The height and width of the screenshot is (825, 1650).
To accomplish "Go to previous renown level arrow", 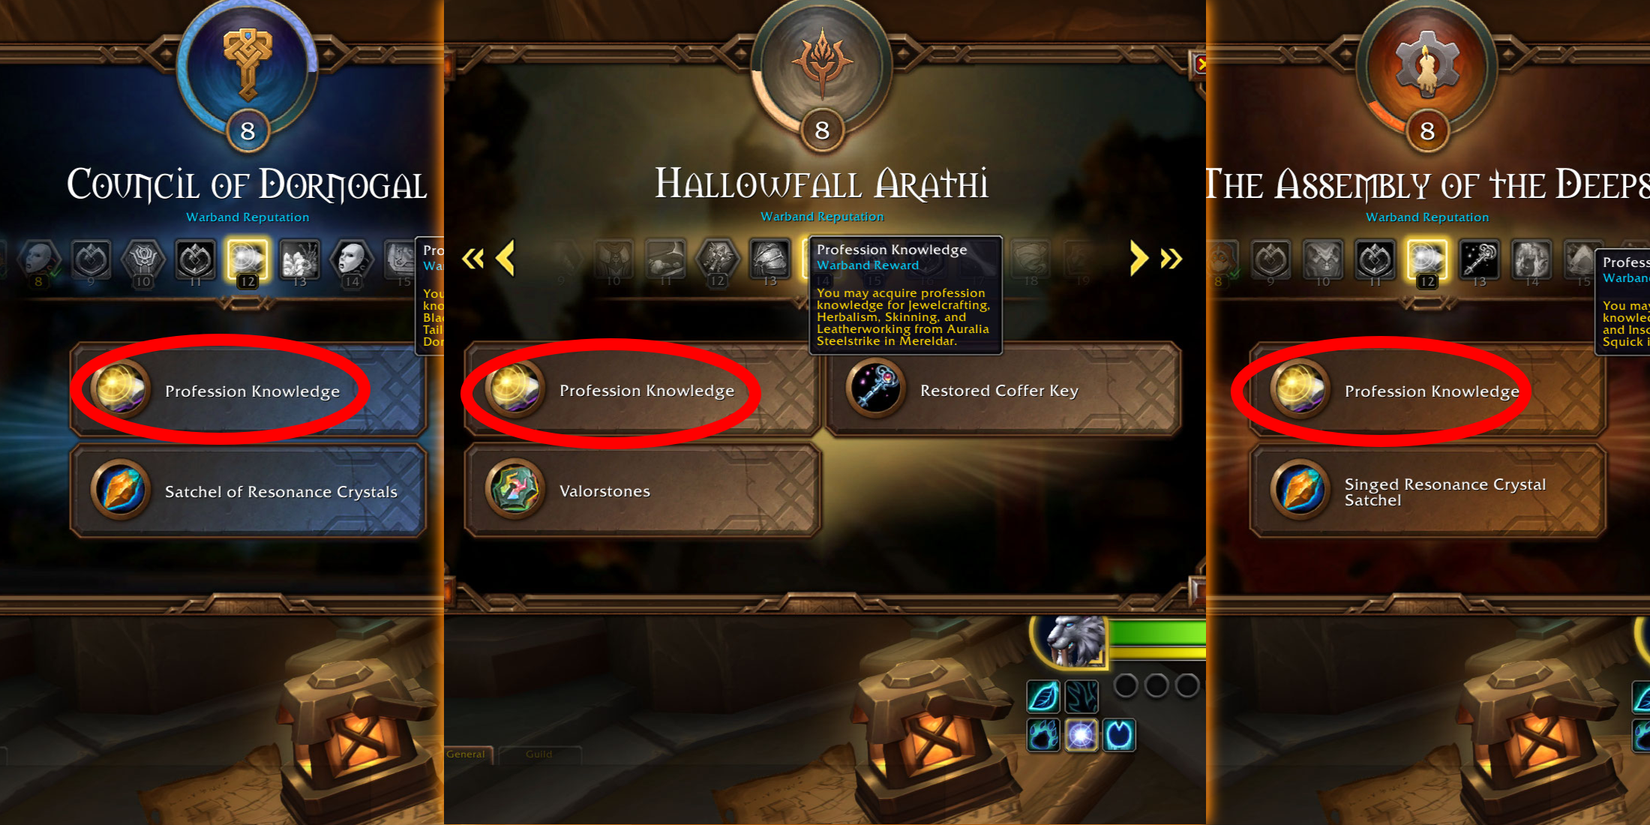I will pyautogui.click(x=506, y=258).
